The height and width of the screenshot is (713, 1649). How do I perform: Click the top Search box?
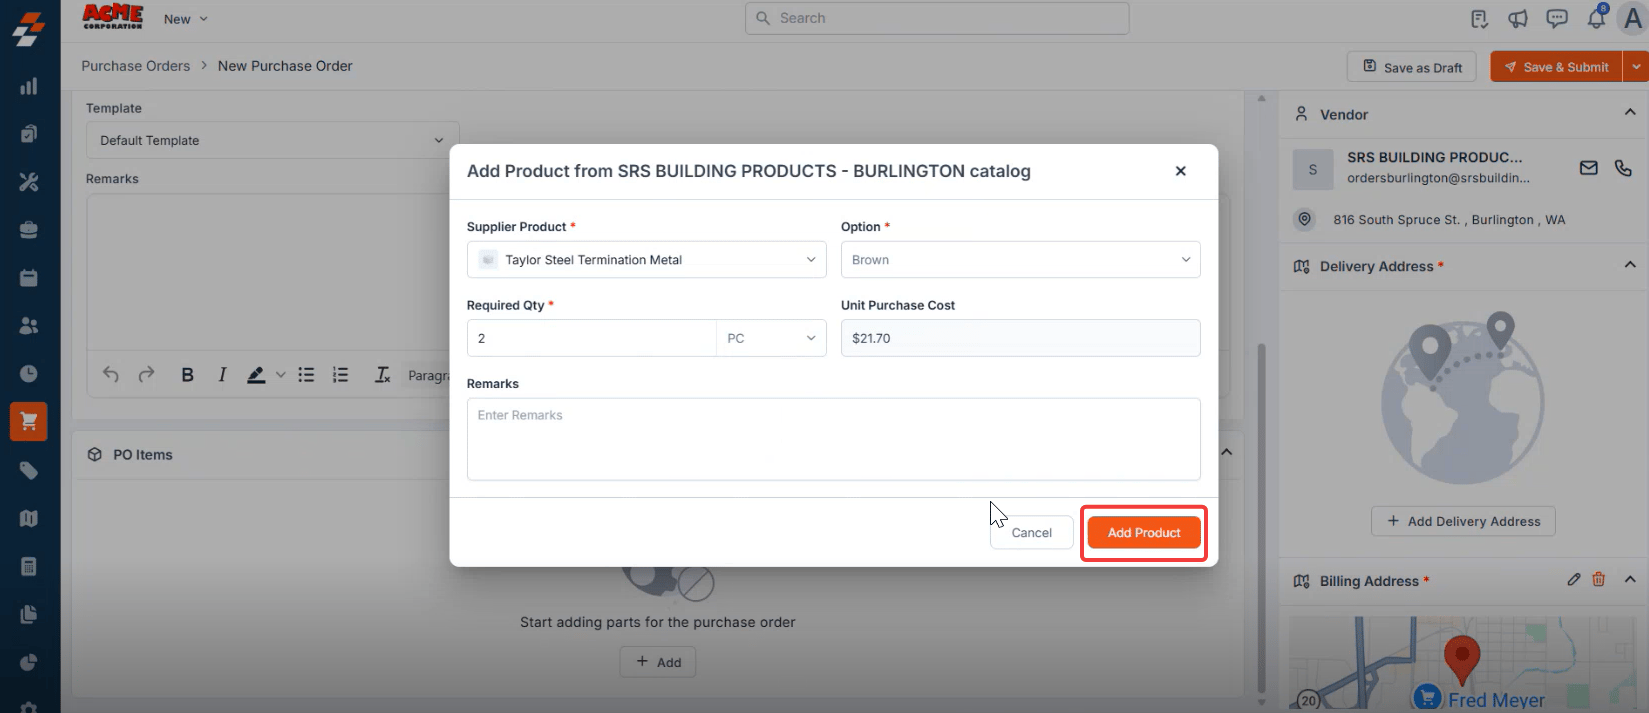937,18
